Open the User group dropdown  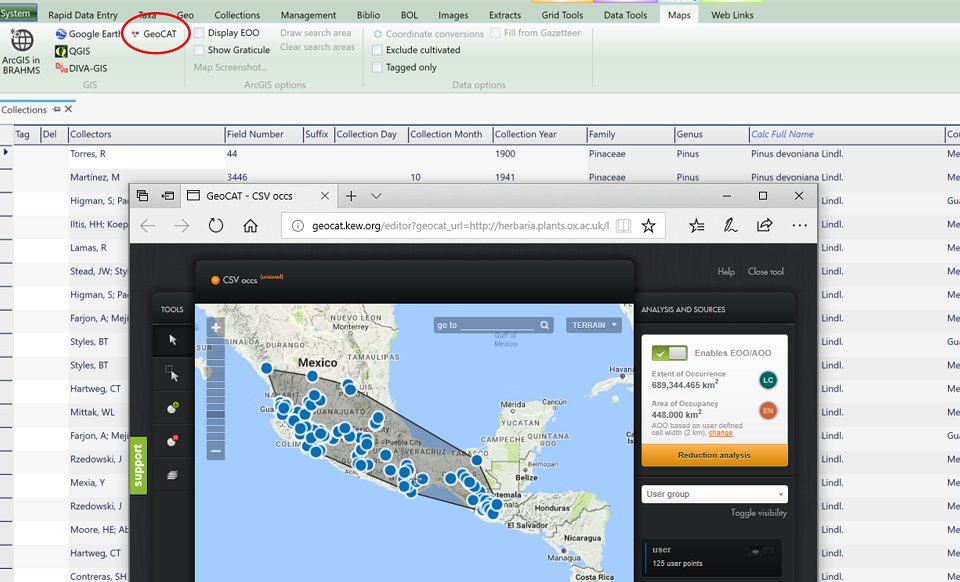pyautogui.click(x=714, y=494)
